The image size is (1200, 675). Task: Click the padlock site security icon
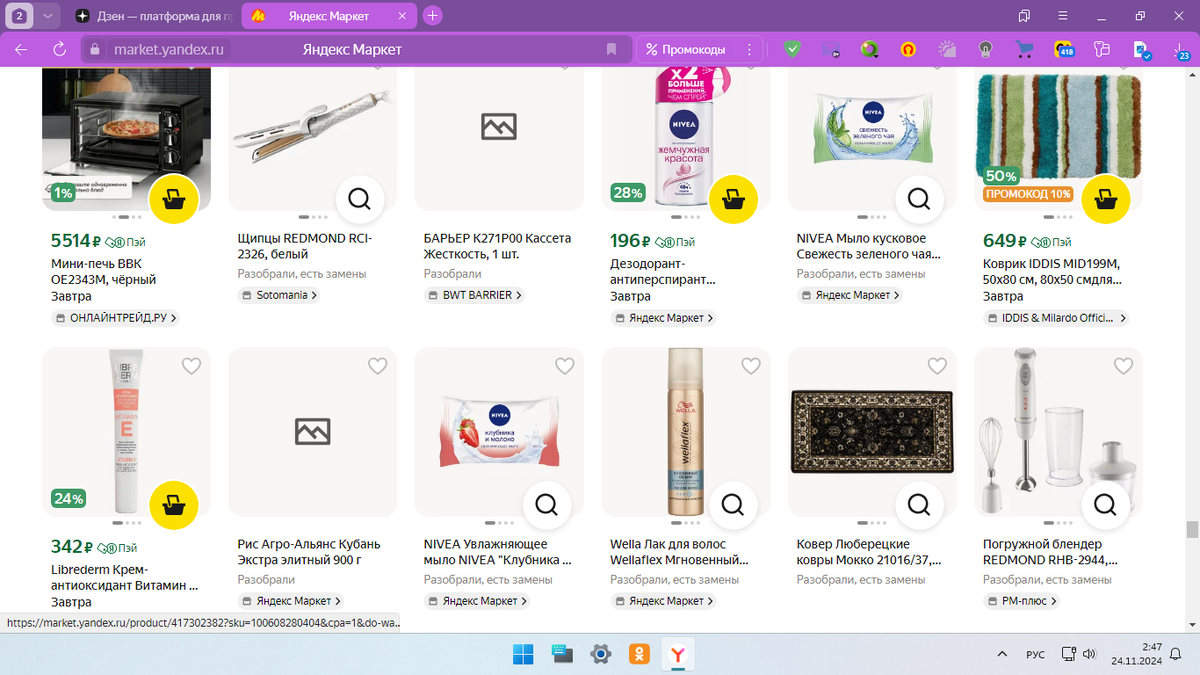click(94, 49)
